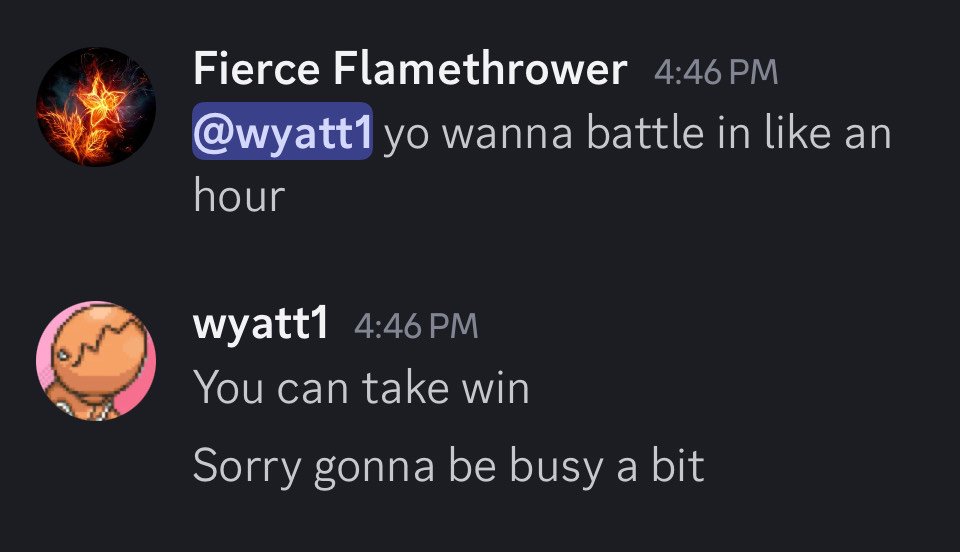Click the "Sorry gonna be busy a bit" message
The image size is (960, 552).
[x=449, y=467]
